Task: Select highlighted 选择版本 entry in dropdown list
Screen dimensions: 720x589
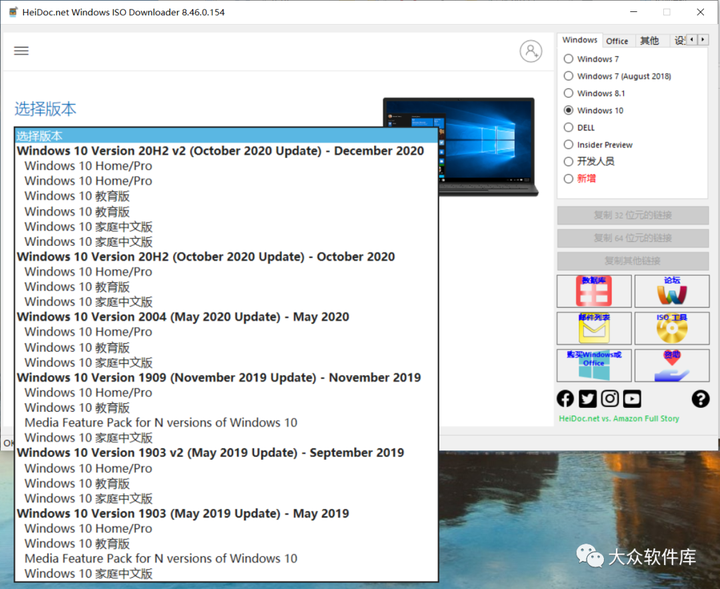Action: 226,135
